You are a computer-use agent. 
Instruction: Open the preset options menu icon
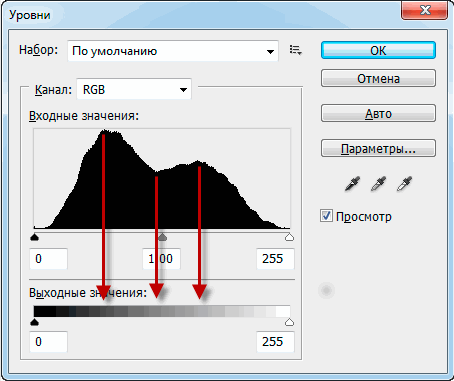click(295, 50)
